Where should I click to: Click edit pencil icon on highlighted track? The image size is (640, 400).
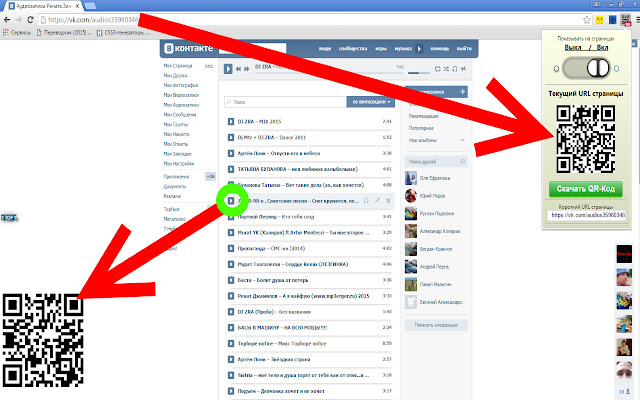(x=378, y=200)
